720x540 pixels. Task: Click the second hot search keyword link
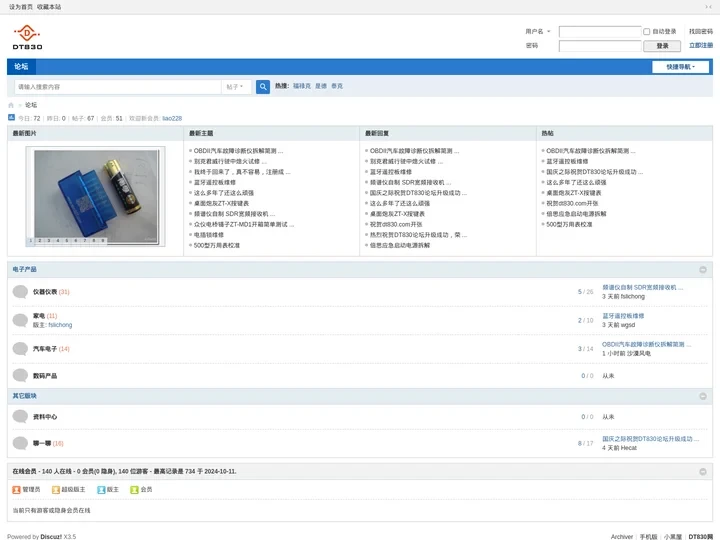pyautogui.click(x=321, y=86)
